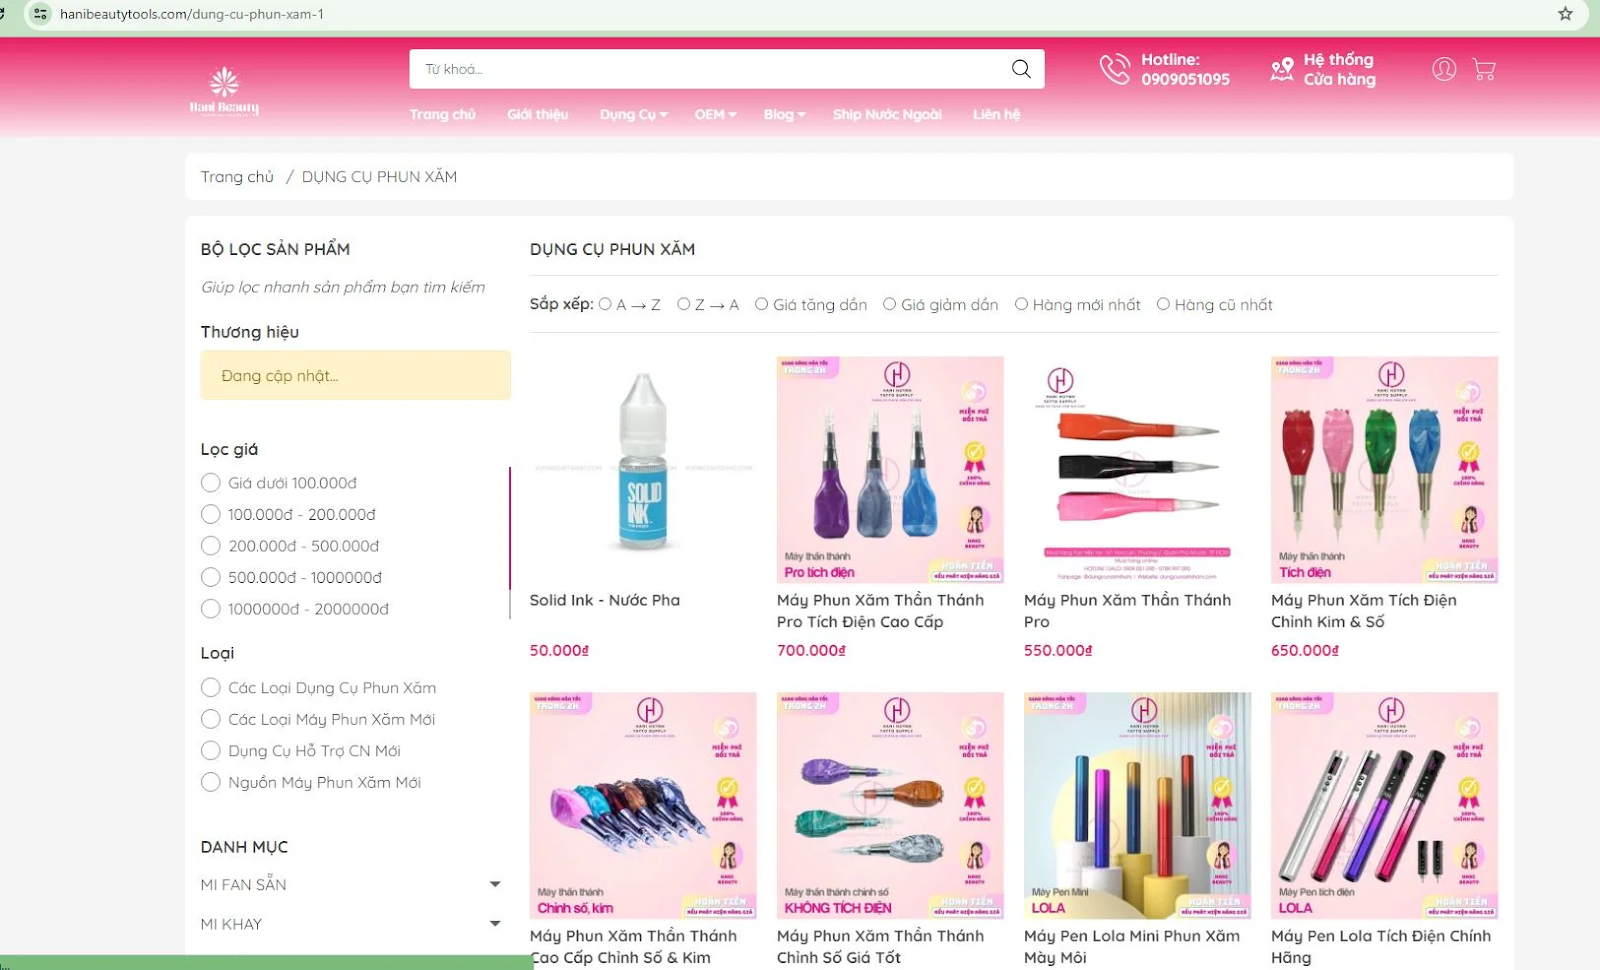
Task: Click the Hotline phone icon
Action: tap(1114, 69)
